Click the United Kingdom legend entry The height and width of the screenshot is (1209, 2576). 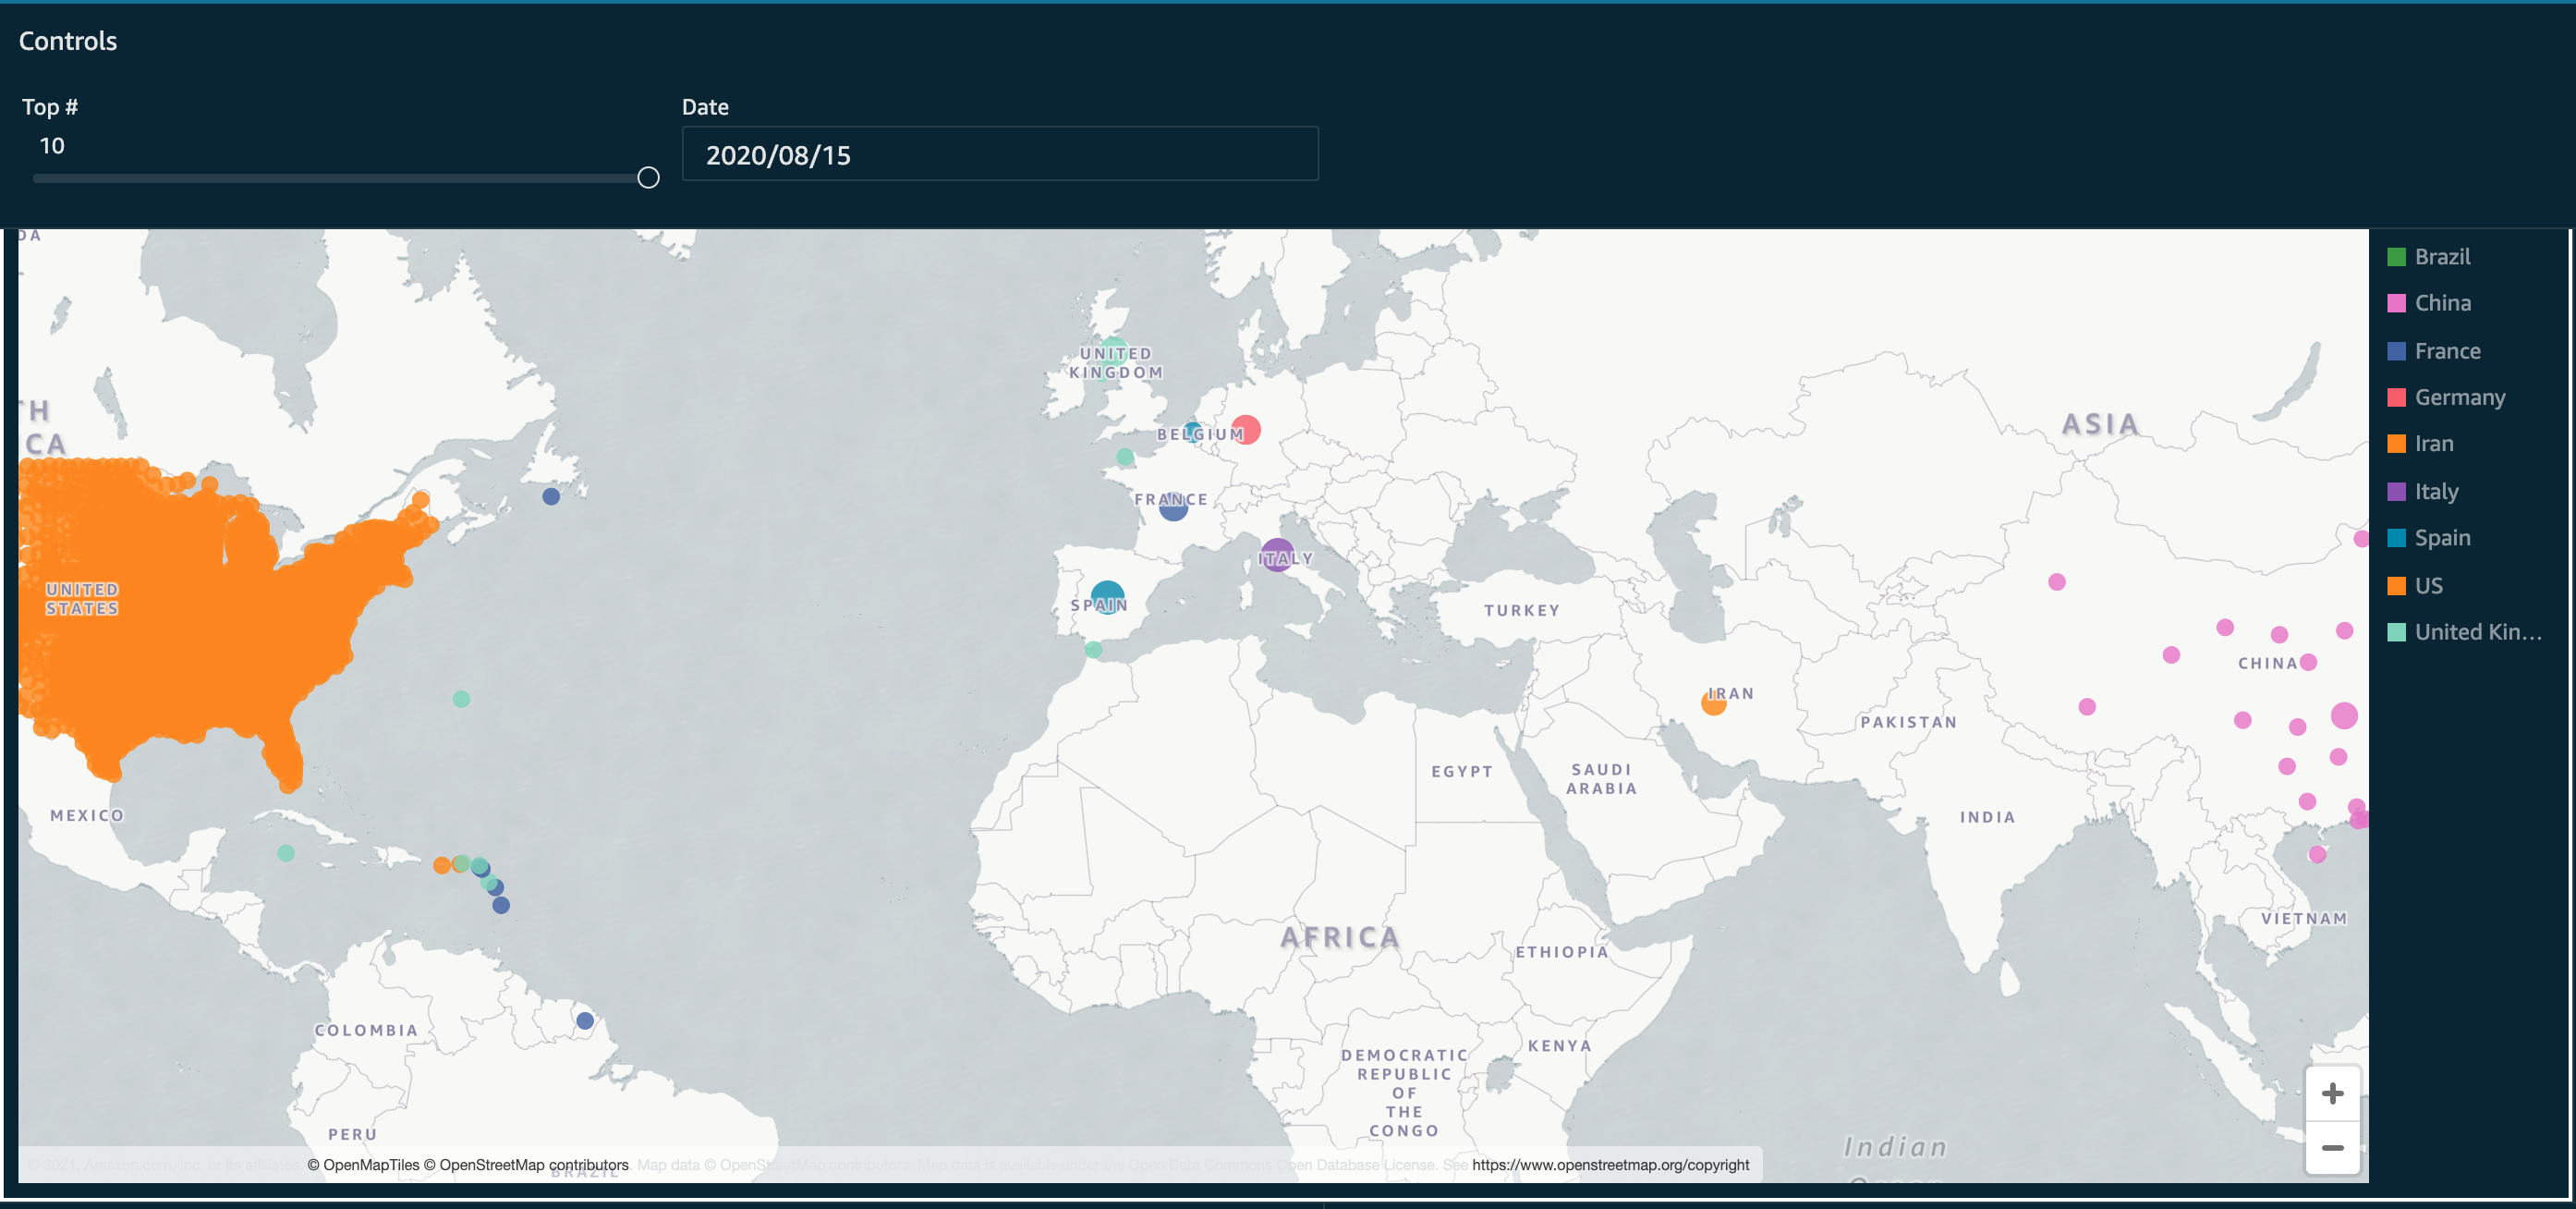click(x=2476, y=632)
